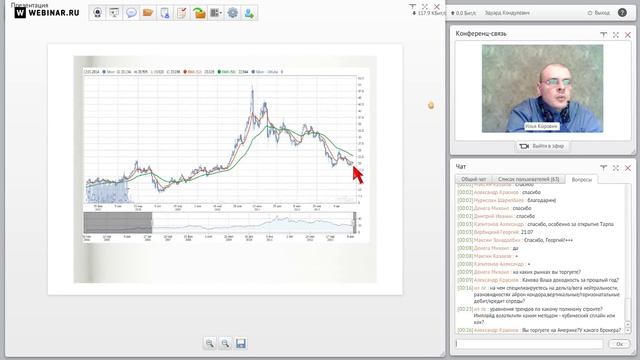Click the stock chart slide image
The height and width of the screenshot is (360, 640).
point(225,169)
